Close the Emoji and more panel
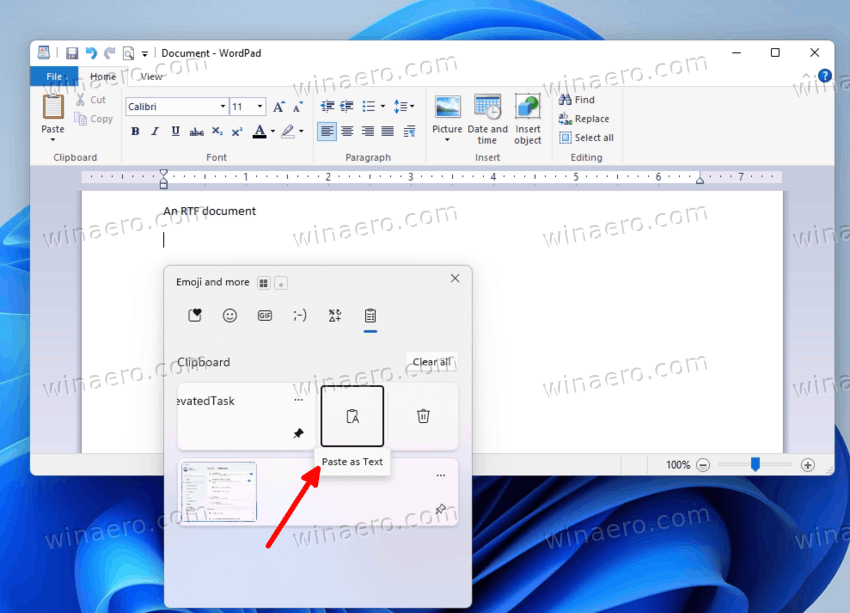Screen dimensions: 850x613 (455, 279)
